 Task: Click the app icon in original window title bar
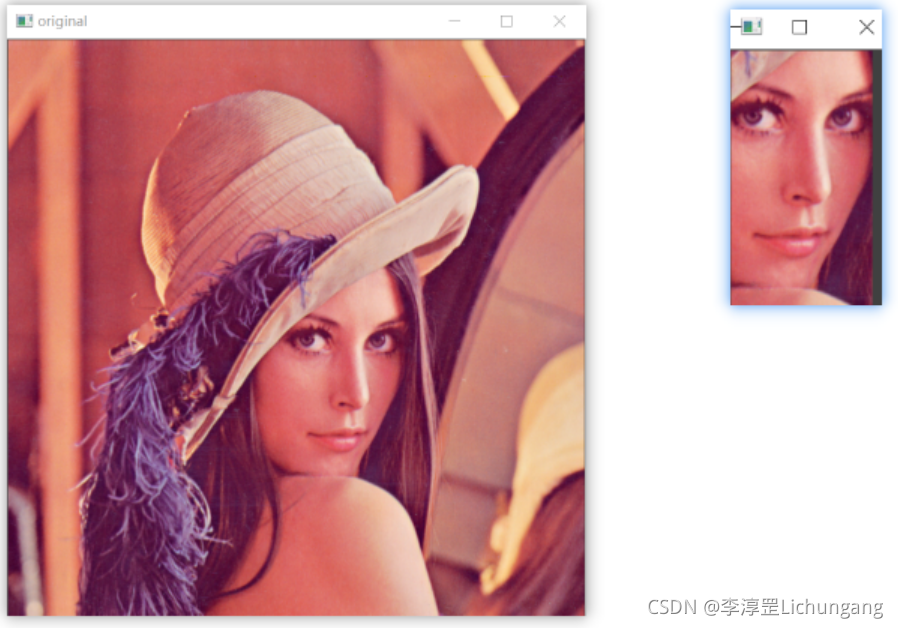(x=24, y=21)
